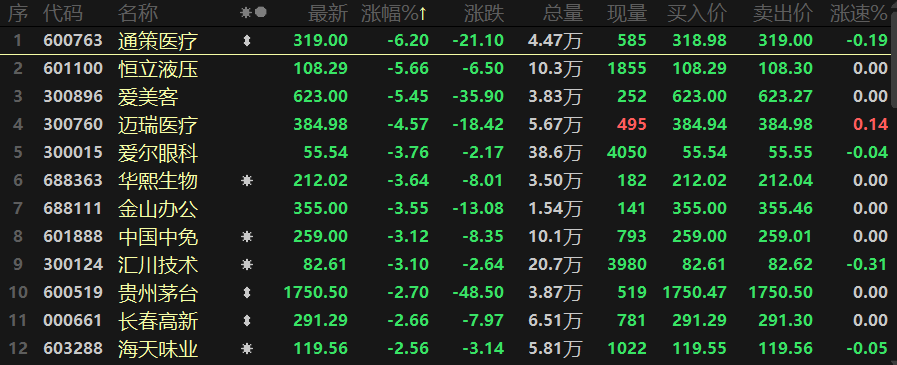Click the star marker icon beside 中国中免
Screen dimensions: 897x365
coord(247,236)
